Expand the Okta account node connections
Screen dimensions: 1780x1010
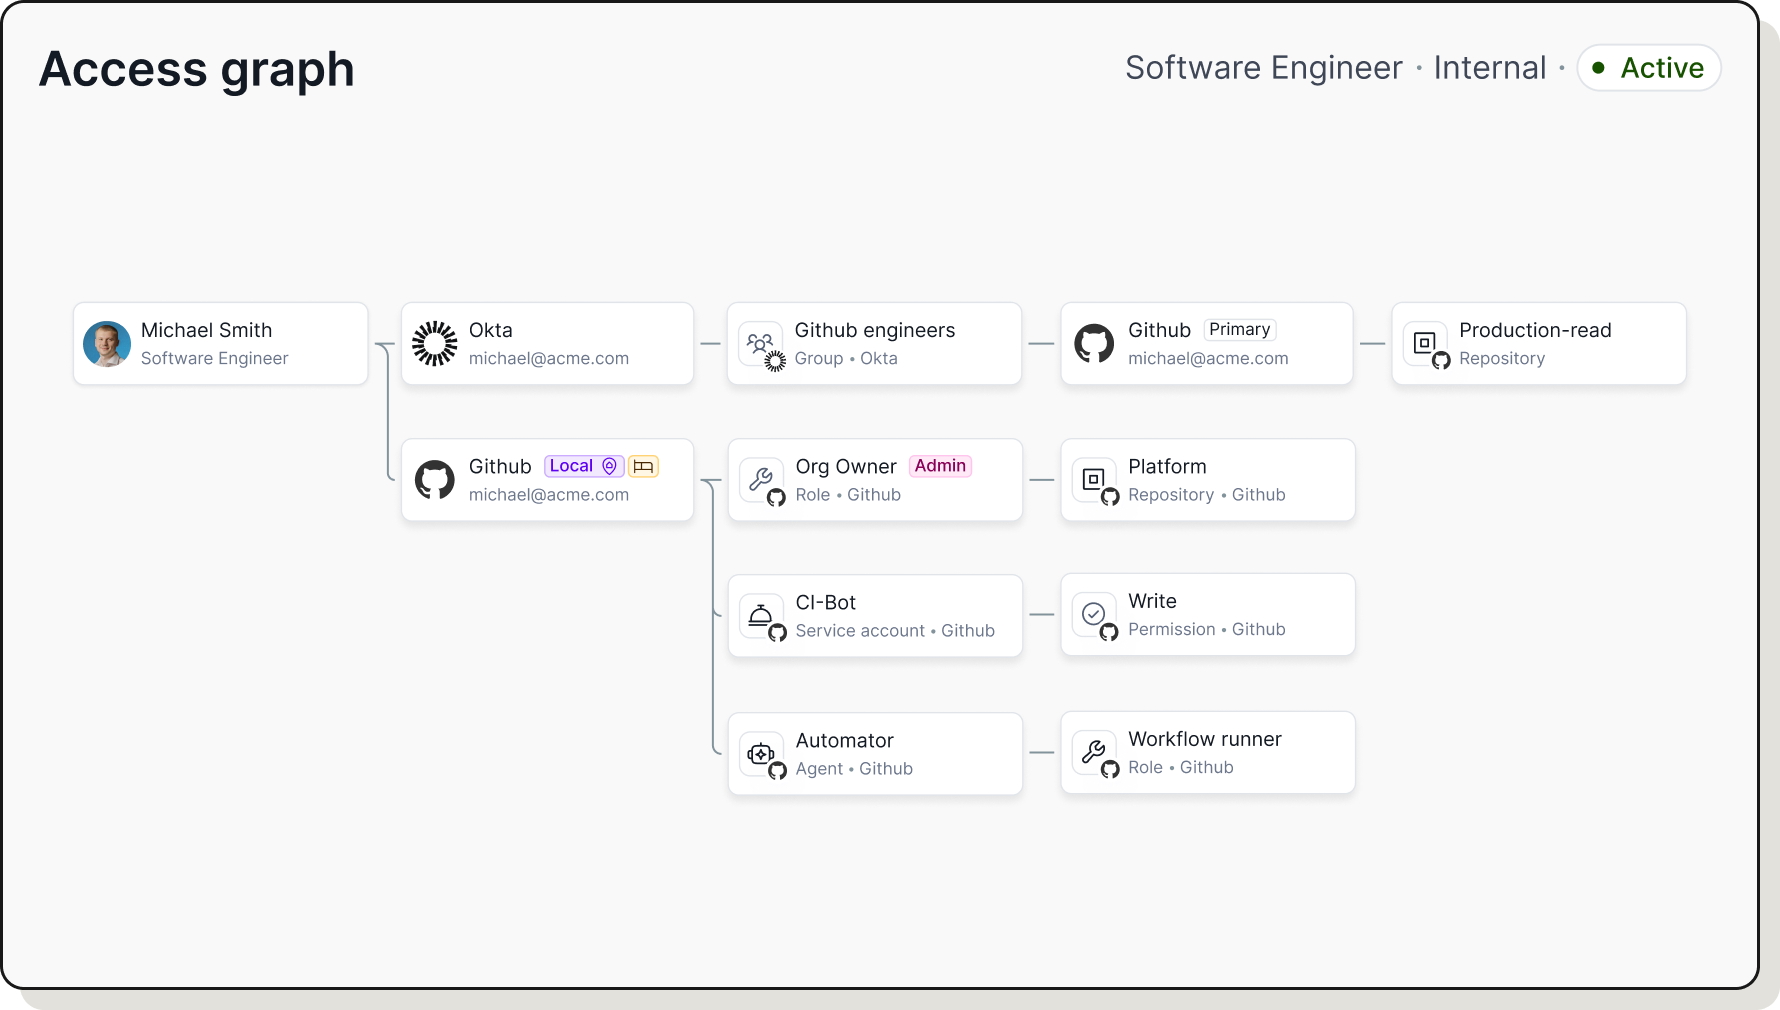(x=547, y=343)
